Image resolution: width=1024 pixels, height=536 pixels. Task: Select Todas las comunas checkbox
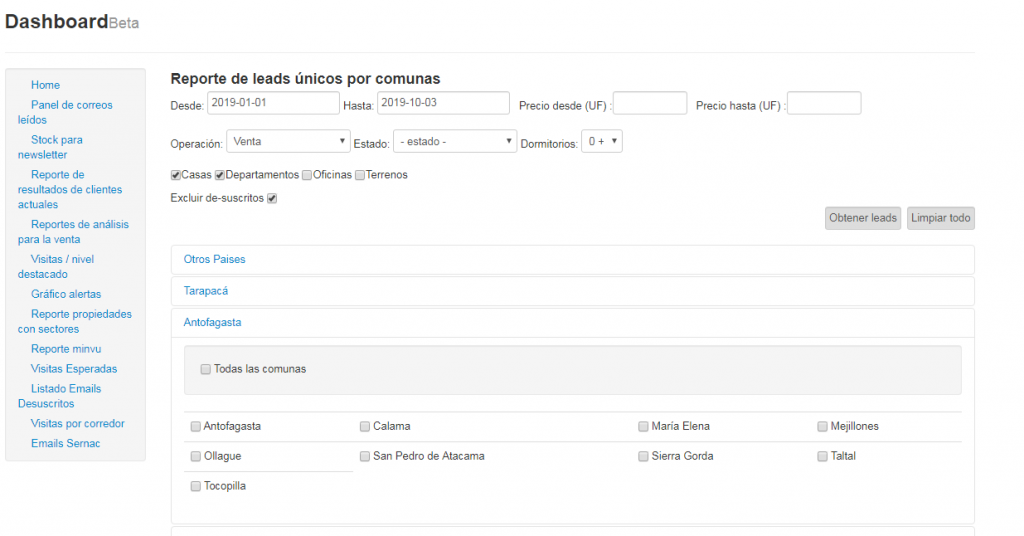point(205,369)
